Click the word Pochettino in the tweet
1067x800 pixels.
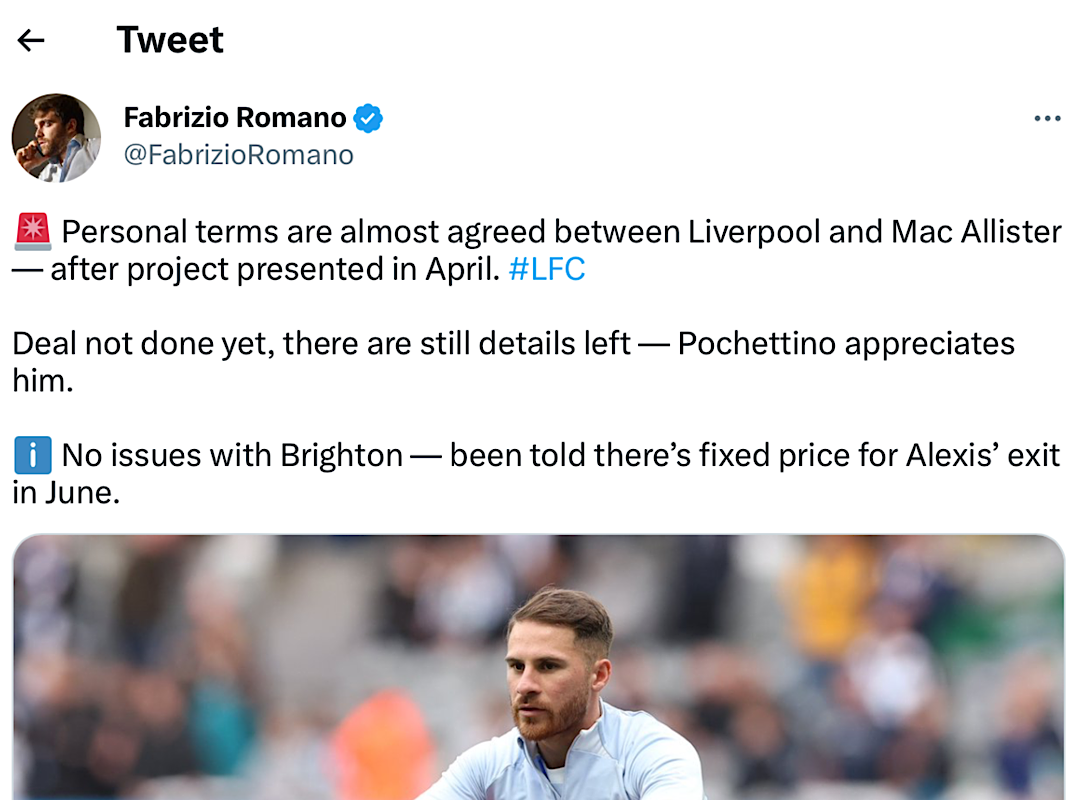[x=757, y=344]
